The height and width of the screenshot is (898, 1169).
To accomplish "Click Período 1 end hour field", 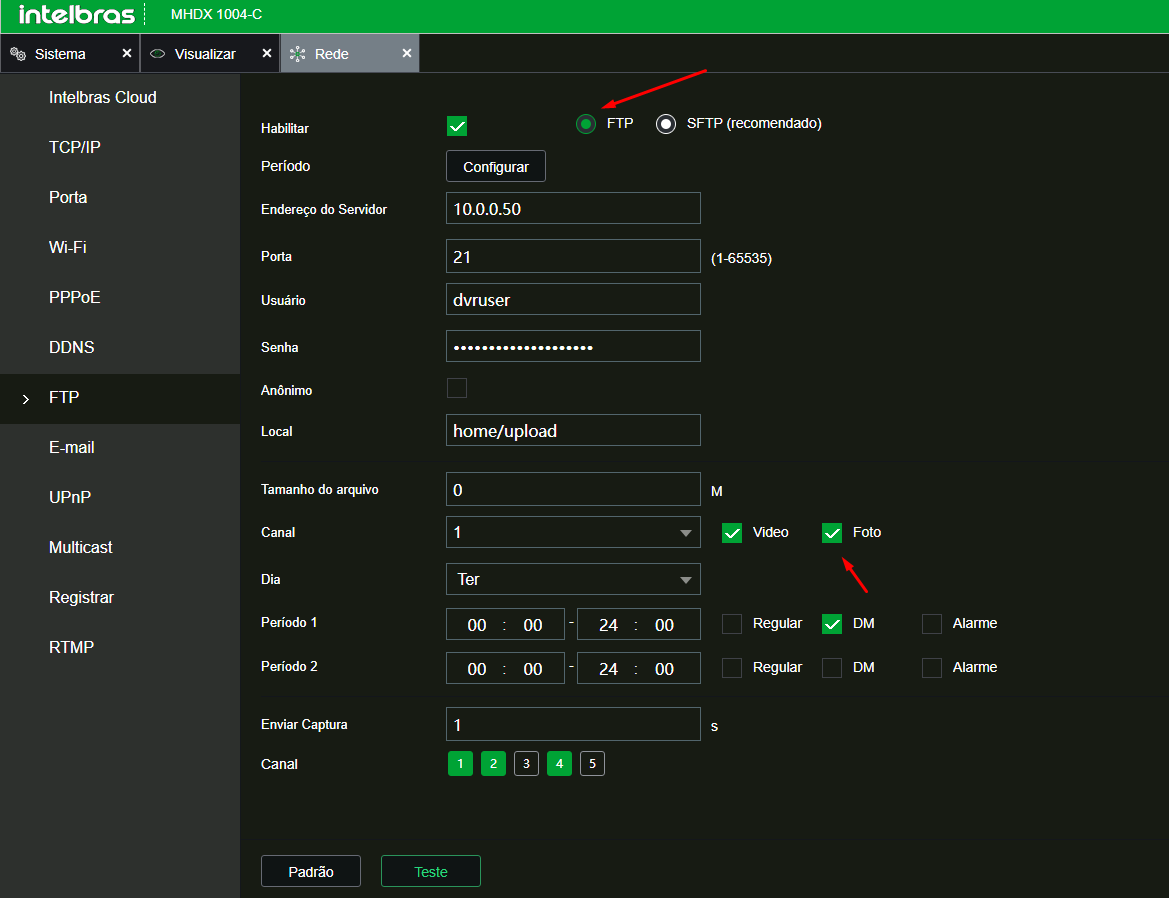I will pyautogui.click(x=608, y=625).
